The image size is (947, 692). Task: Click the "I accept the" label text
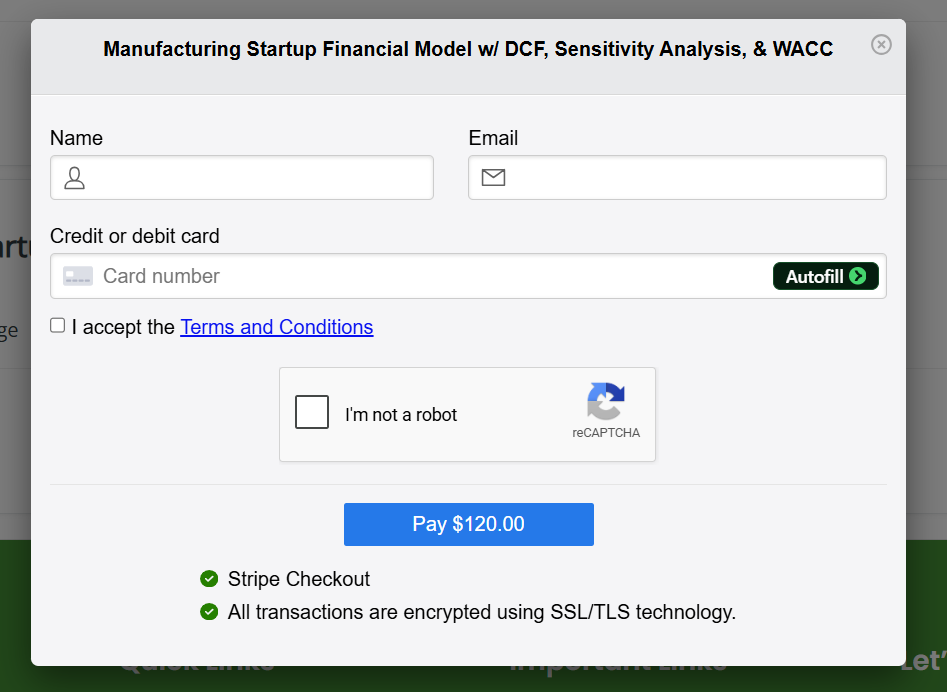123,327
